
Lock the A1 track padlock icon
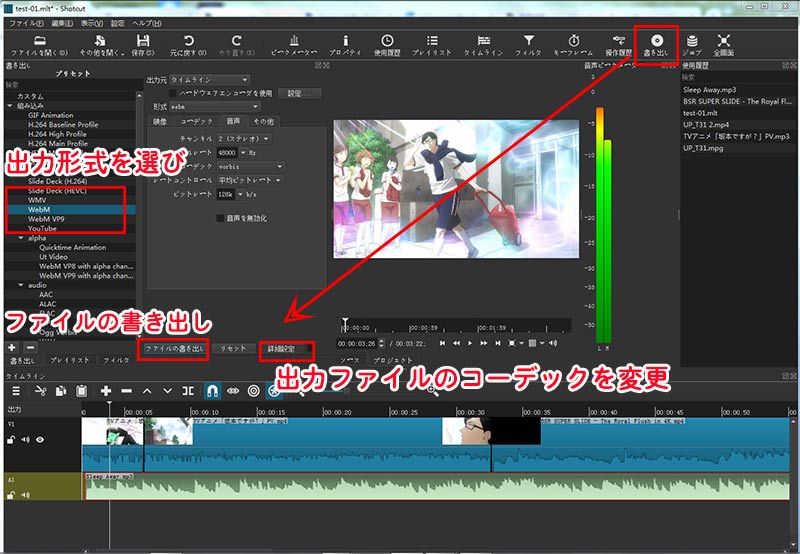[x=11, y=494]
